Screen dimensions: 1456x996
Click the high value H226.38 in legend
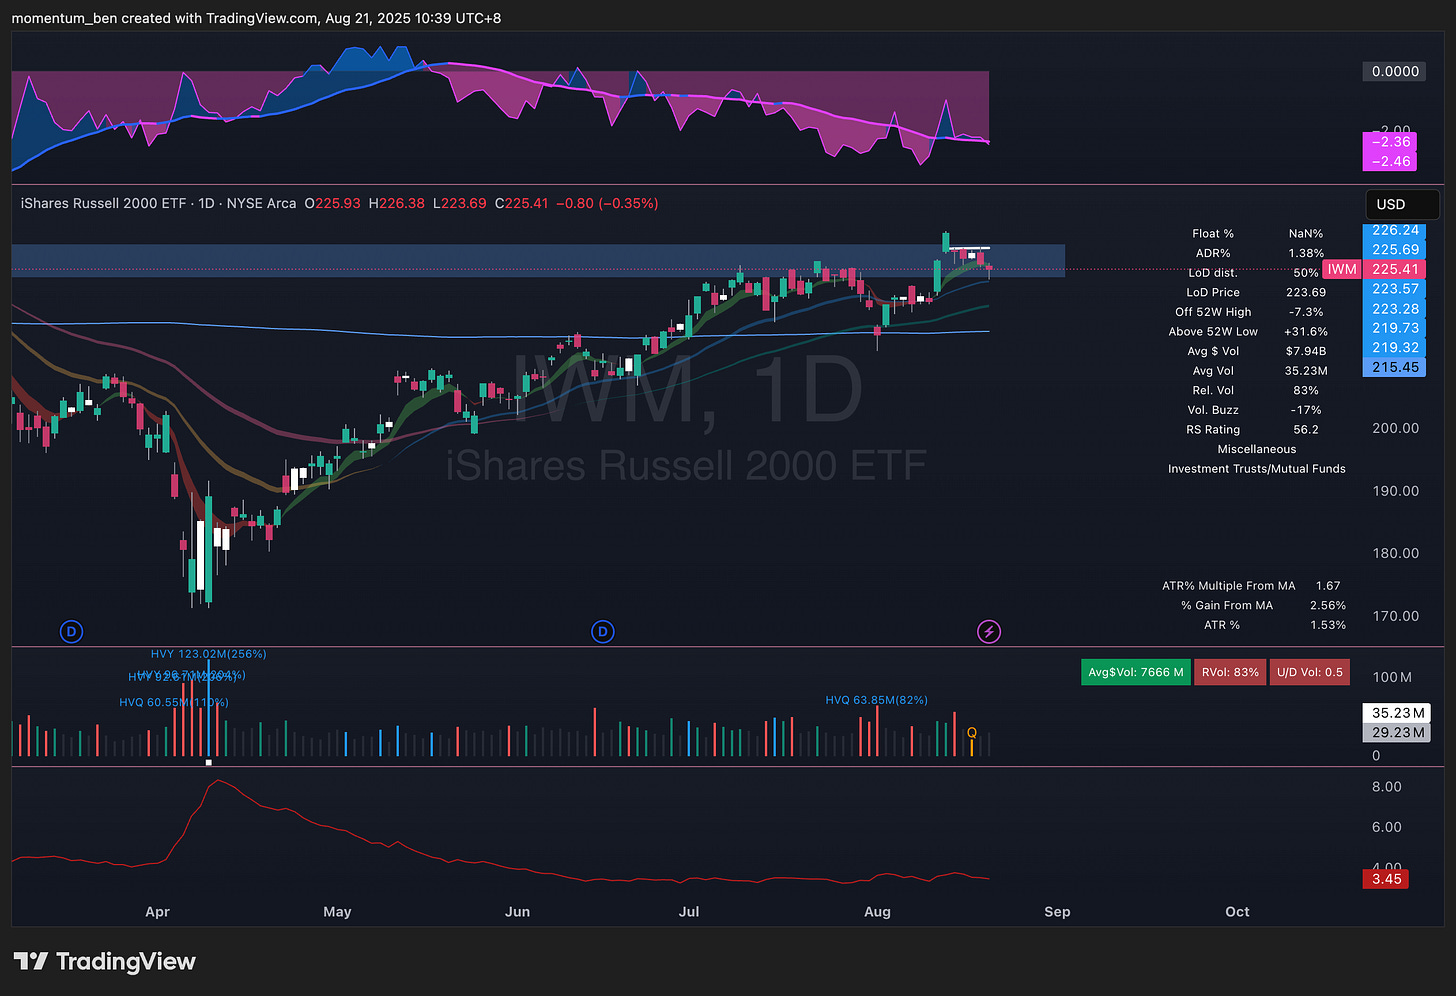[x=396, y=203]
